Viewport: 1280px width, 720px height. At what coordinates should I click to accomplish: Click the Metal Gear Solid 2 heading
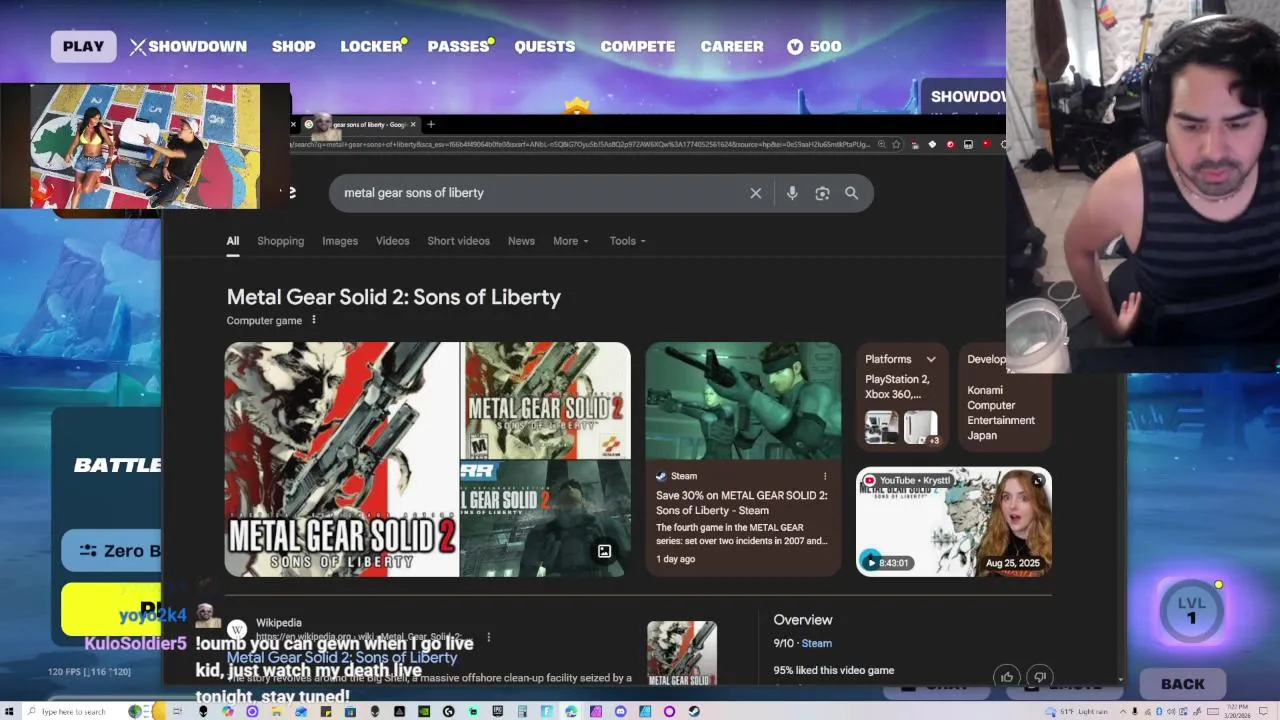coord(393,297)
